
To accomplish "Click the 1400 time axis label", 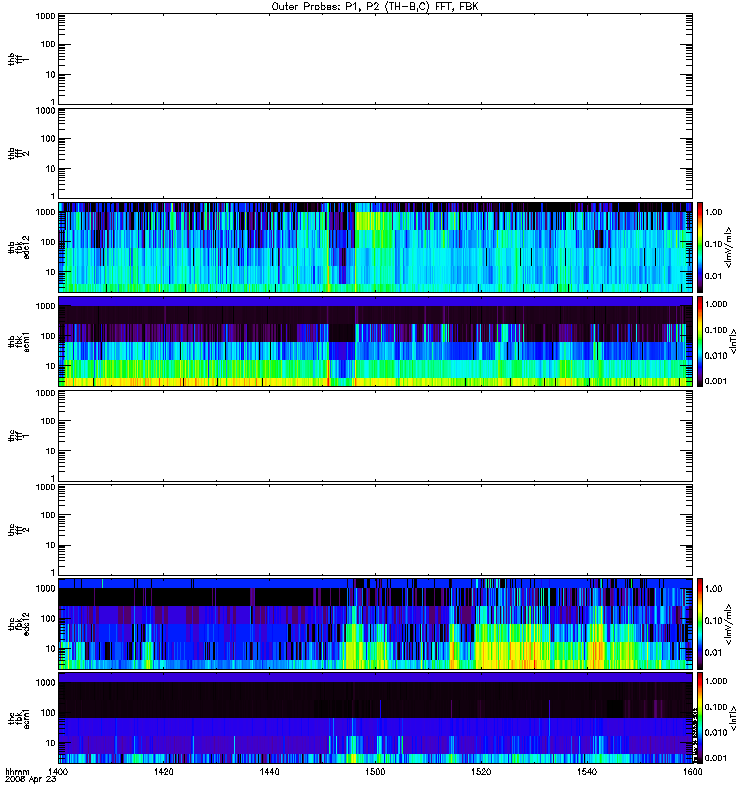I will 58,771.
